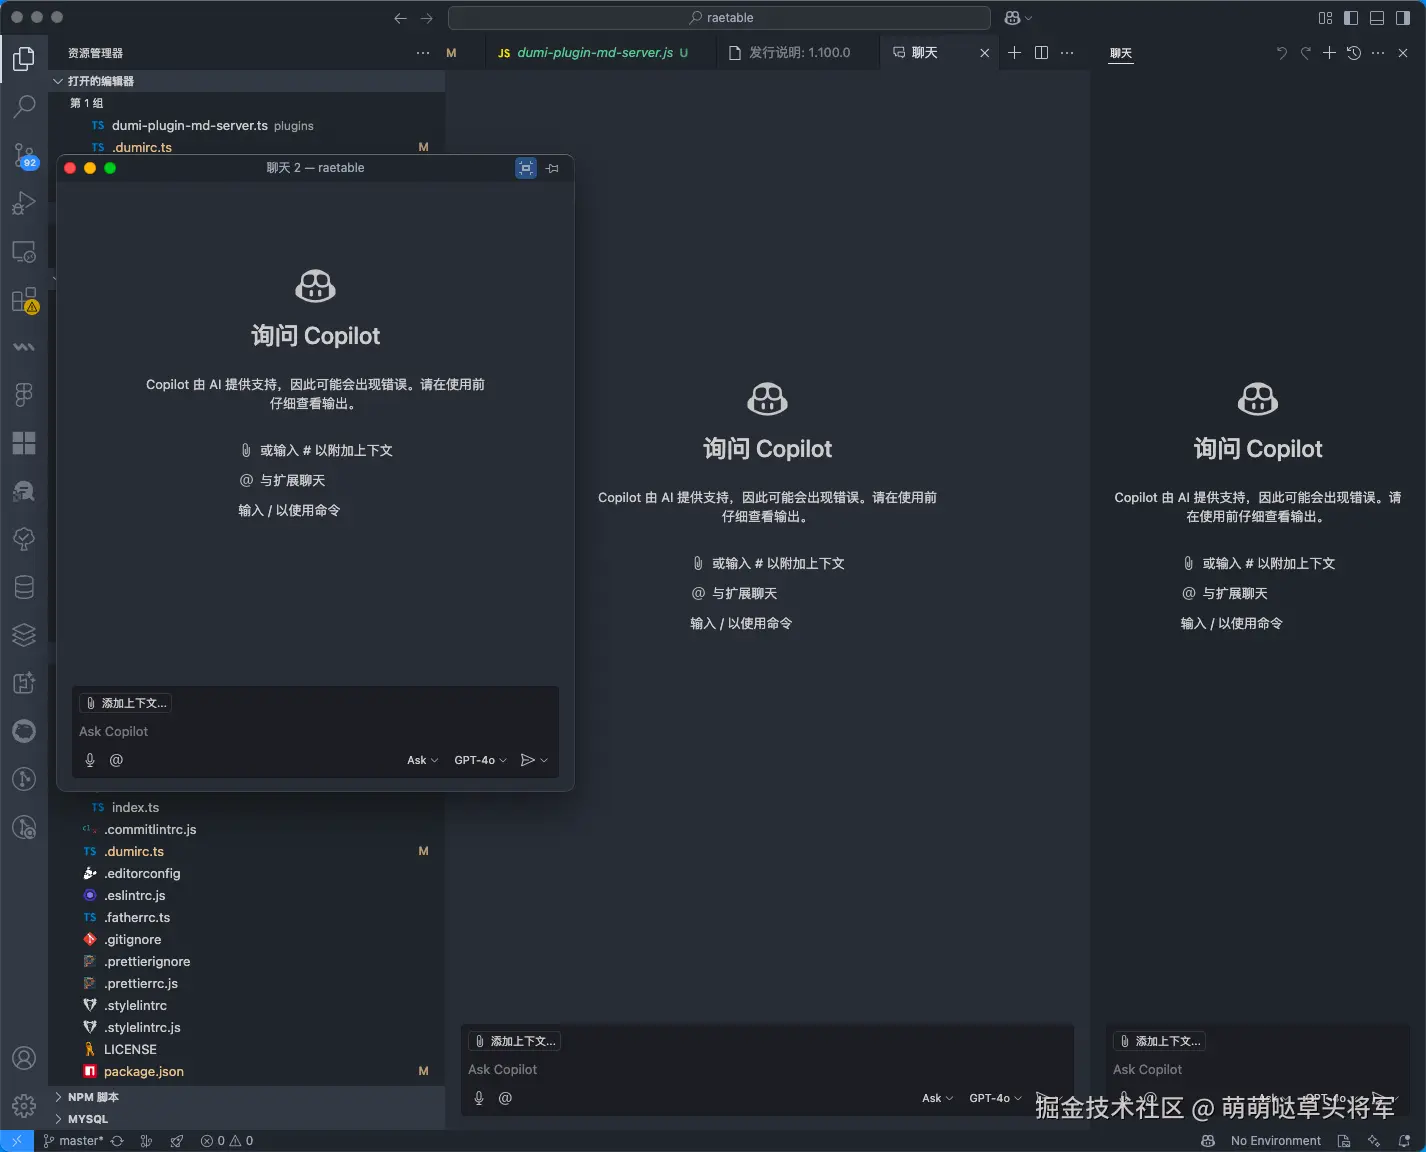Screen dimensions: 1426x1152
Task: Open the Manage gear icon
Action: 24,1106
